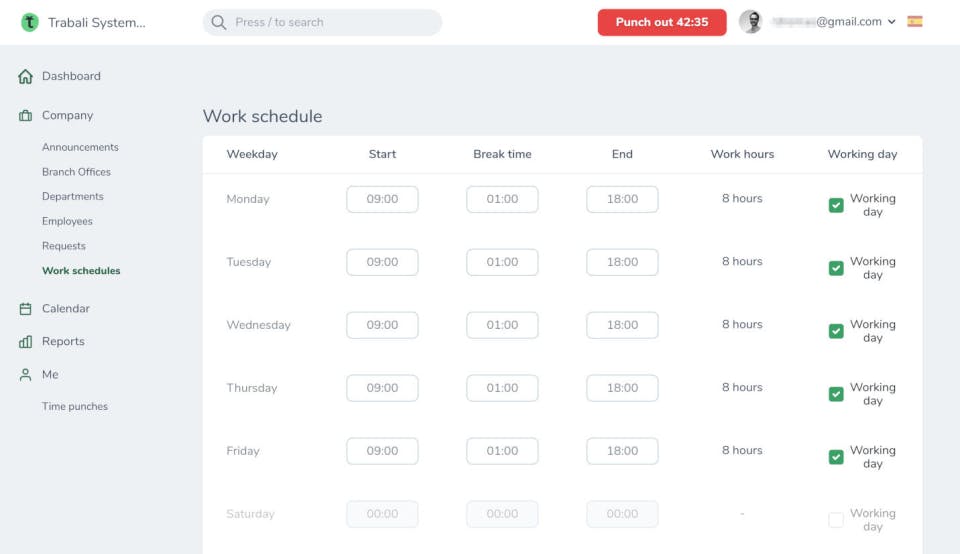Open the Employees menu item
This screenshot has width=960, height=554.
[67, 222]
